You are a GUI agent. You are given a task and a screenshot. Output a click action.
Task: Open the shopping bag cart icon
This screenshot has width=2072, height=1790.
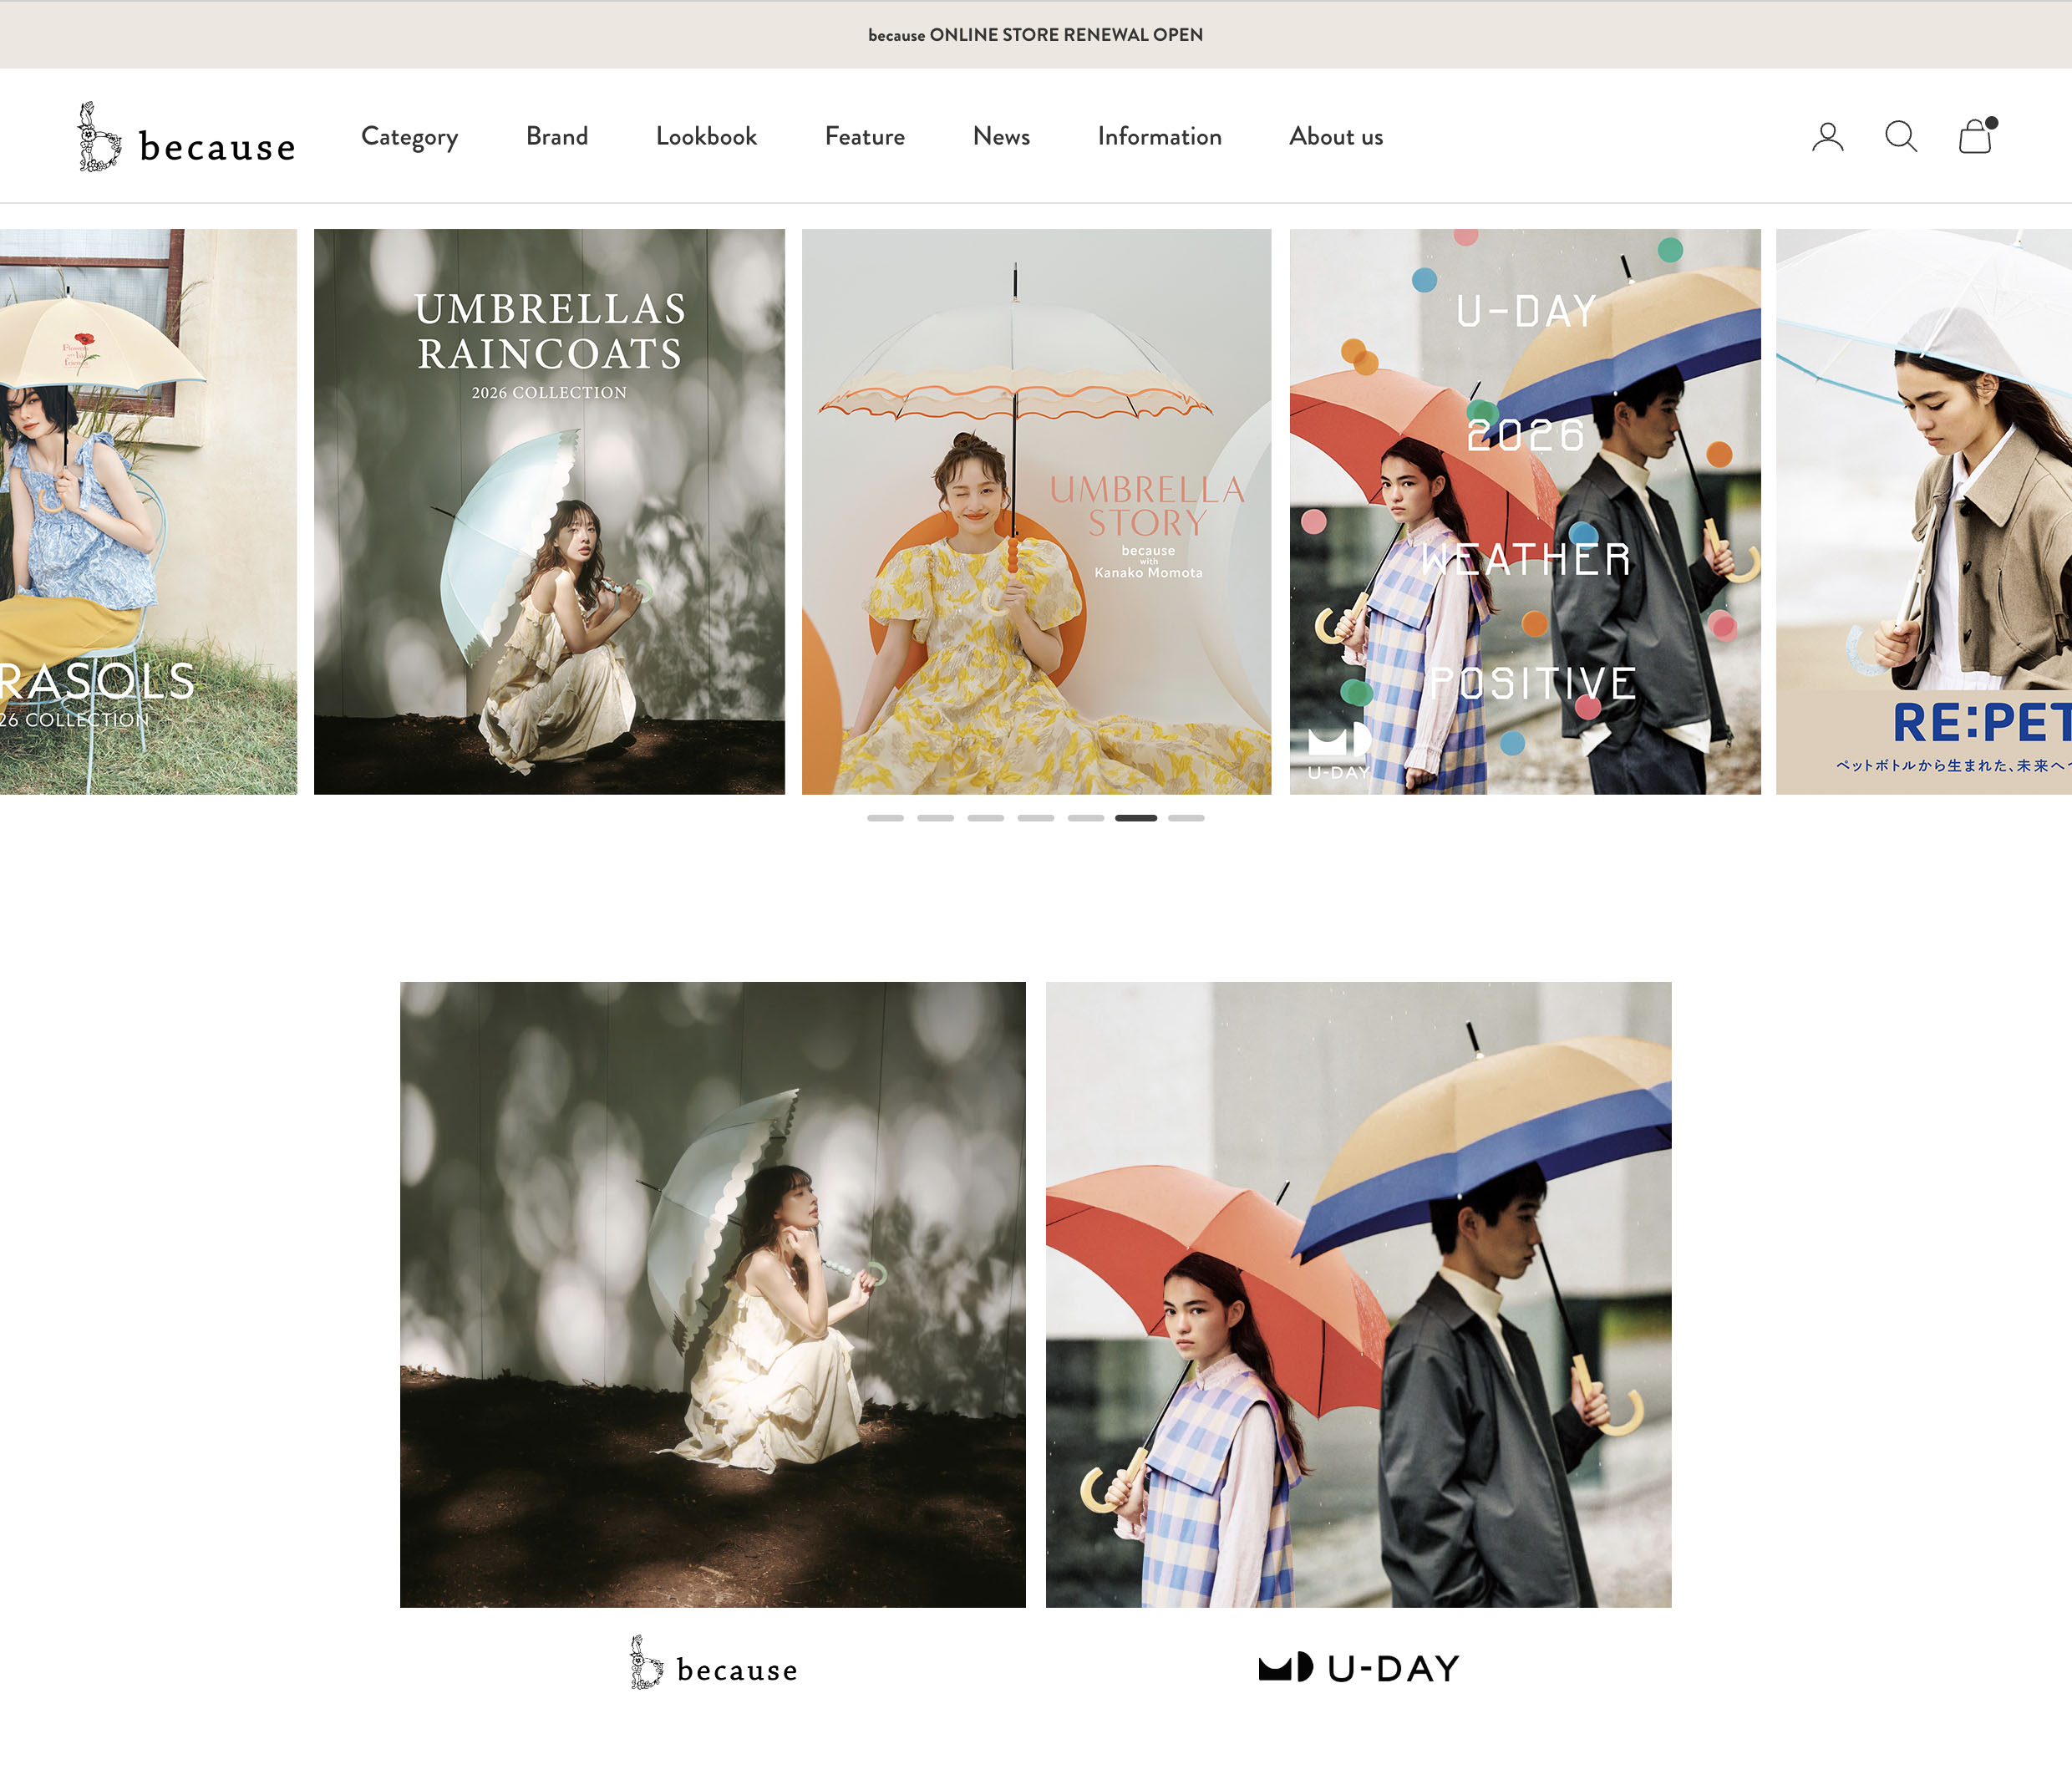pos(1974,136)
